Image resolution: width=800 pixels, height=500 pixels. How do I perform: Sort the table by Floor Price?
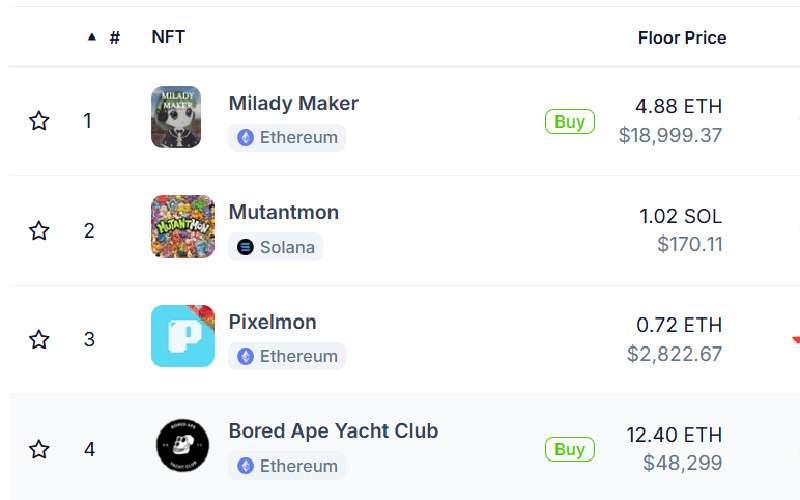click(x=682, y=38)
